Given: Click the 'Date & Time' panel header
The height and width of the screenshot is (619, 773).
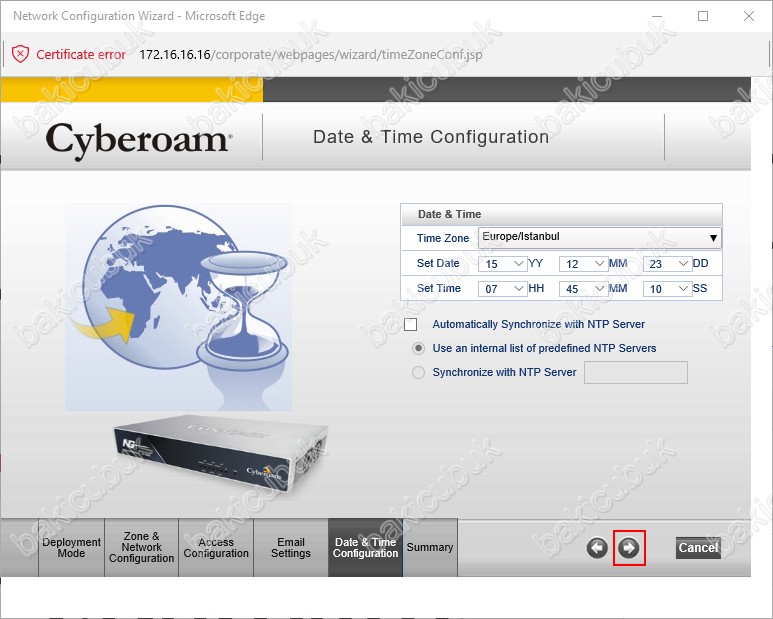Looking at the screenshot, I should (x=562, y=214).
